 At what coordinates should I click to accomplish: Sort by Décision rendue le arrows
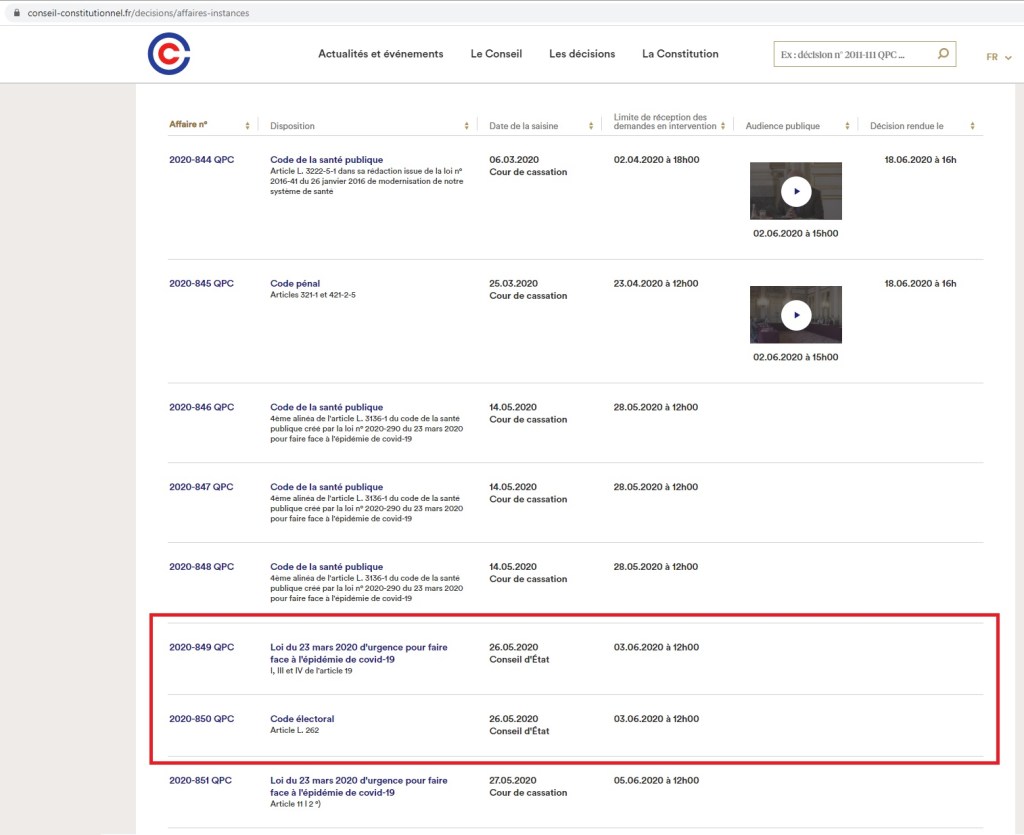point(973,126)
